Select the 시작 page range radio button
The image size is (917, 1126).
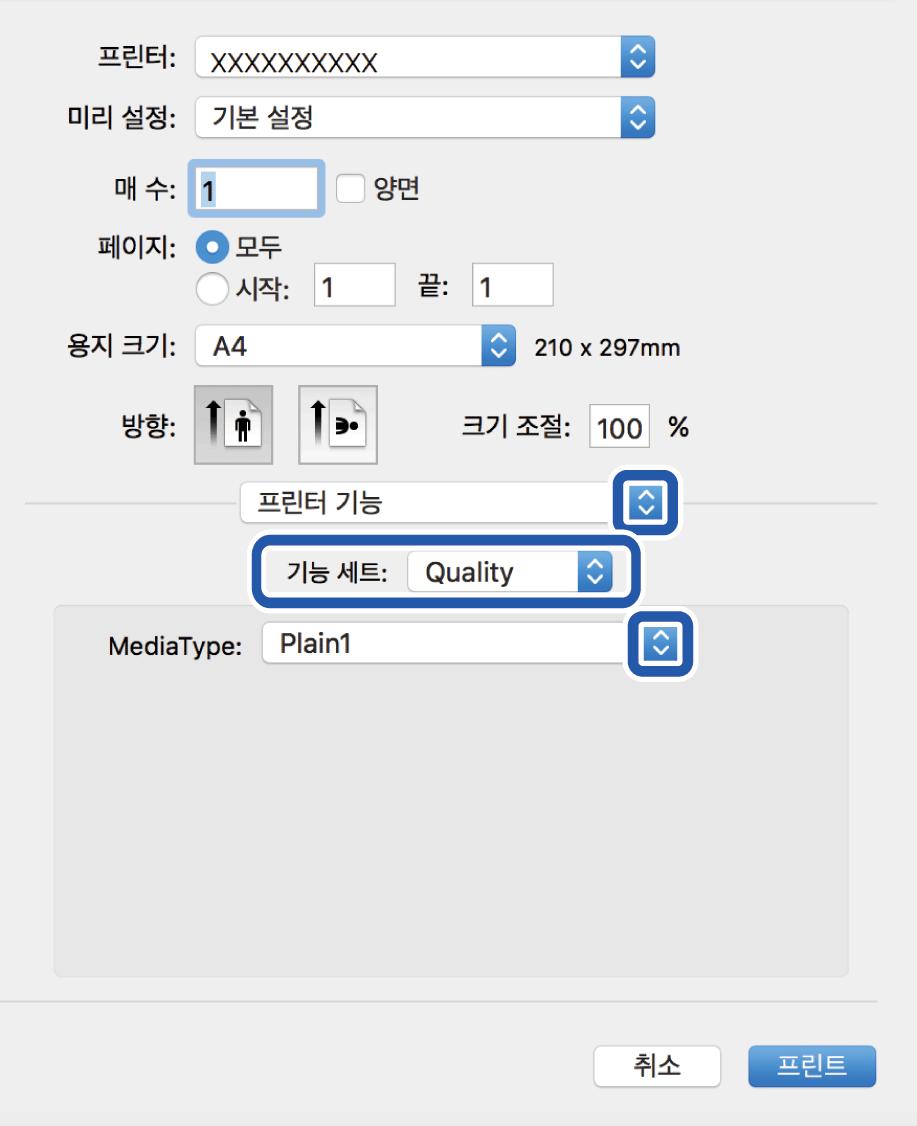214,289
